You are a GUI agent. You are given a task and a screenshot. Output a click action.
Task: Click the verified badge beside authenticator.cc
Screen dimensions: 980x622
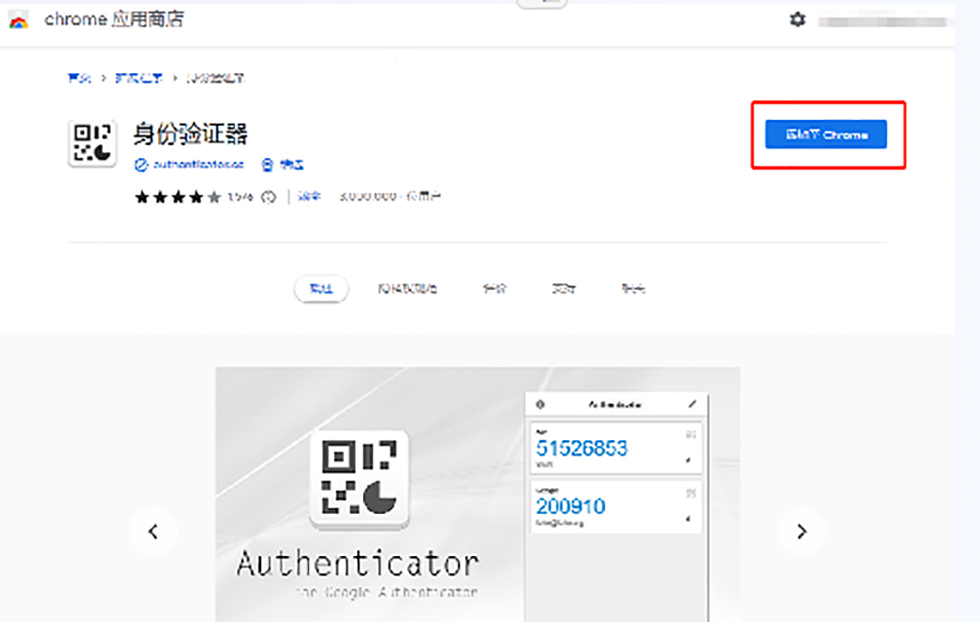click(x=141, y=165)
